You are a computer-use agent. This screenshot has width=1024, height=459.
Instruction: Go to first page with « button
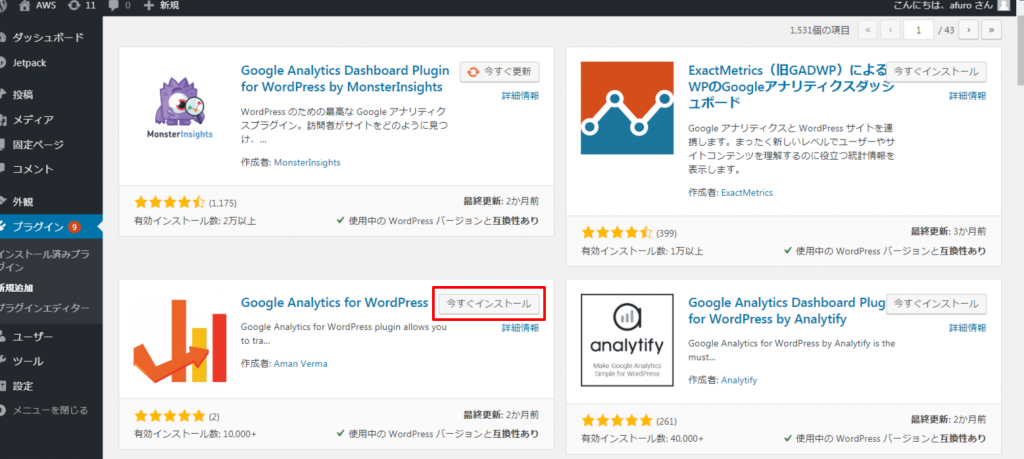coord(867,30)
